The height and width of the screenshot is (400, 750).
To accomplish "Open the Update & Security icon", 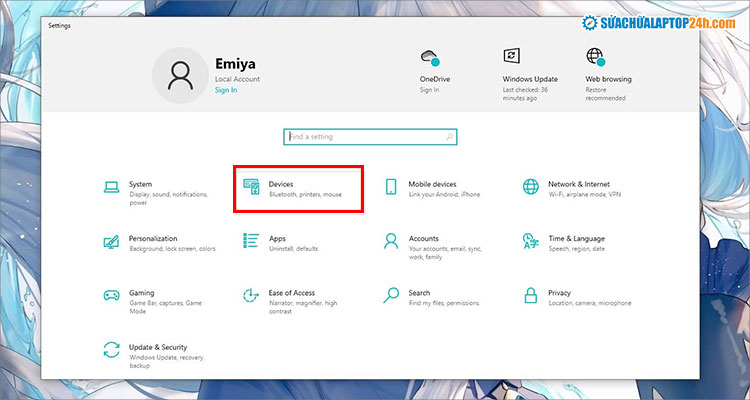I will (x=112, y=350).
